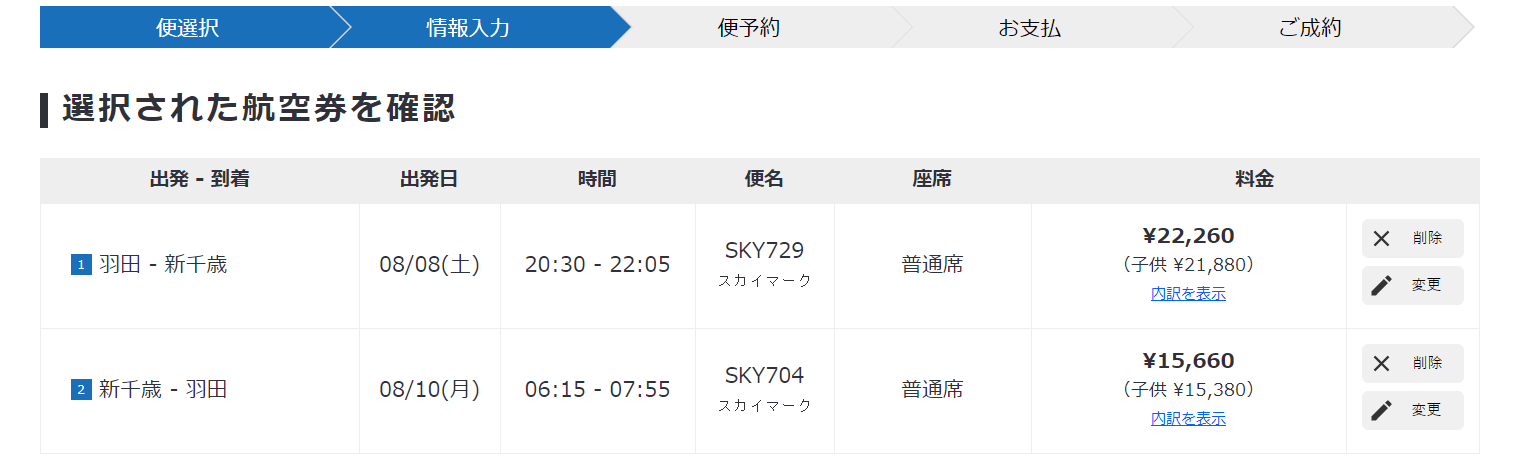Click the 出発日 column header
This screenshot has width=1540, height=462.
[x=429, y=180]
